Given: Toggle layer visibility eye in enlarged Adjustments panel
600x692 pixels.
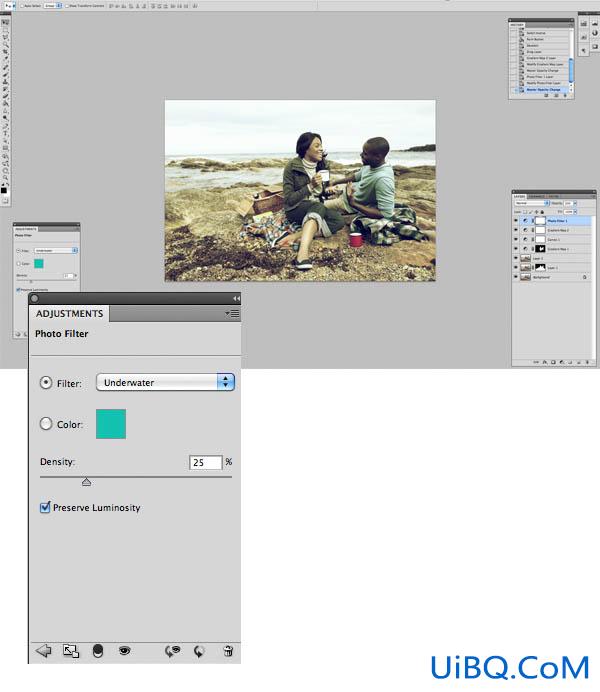Looking at the screenshot, I should click(124, 650).
